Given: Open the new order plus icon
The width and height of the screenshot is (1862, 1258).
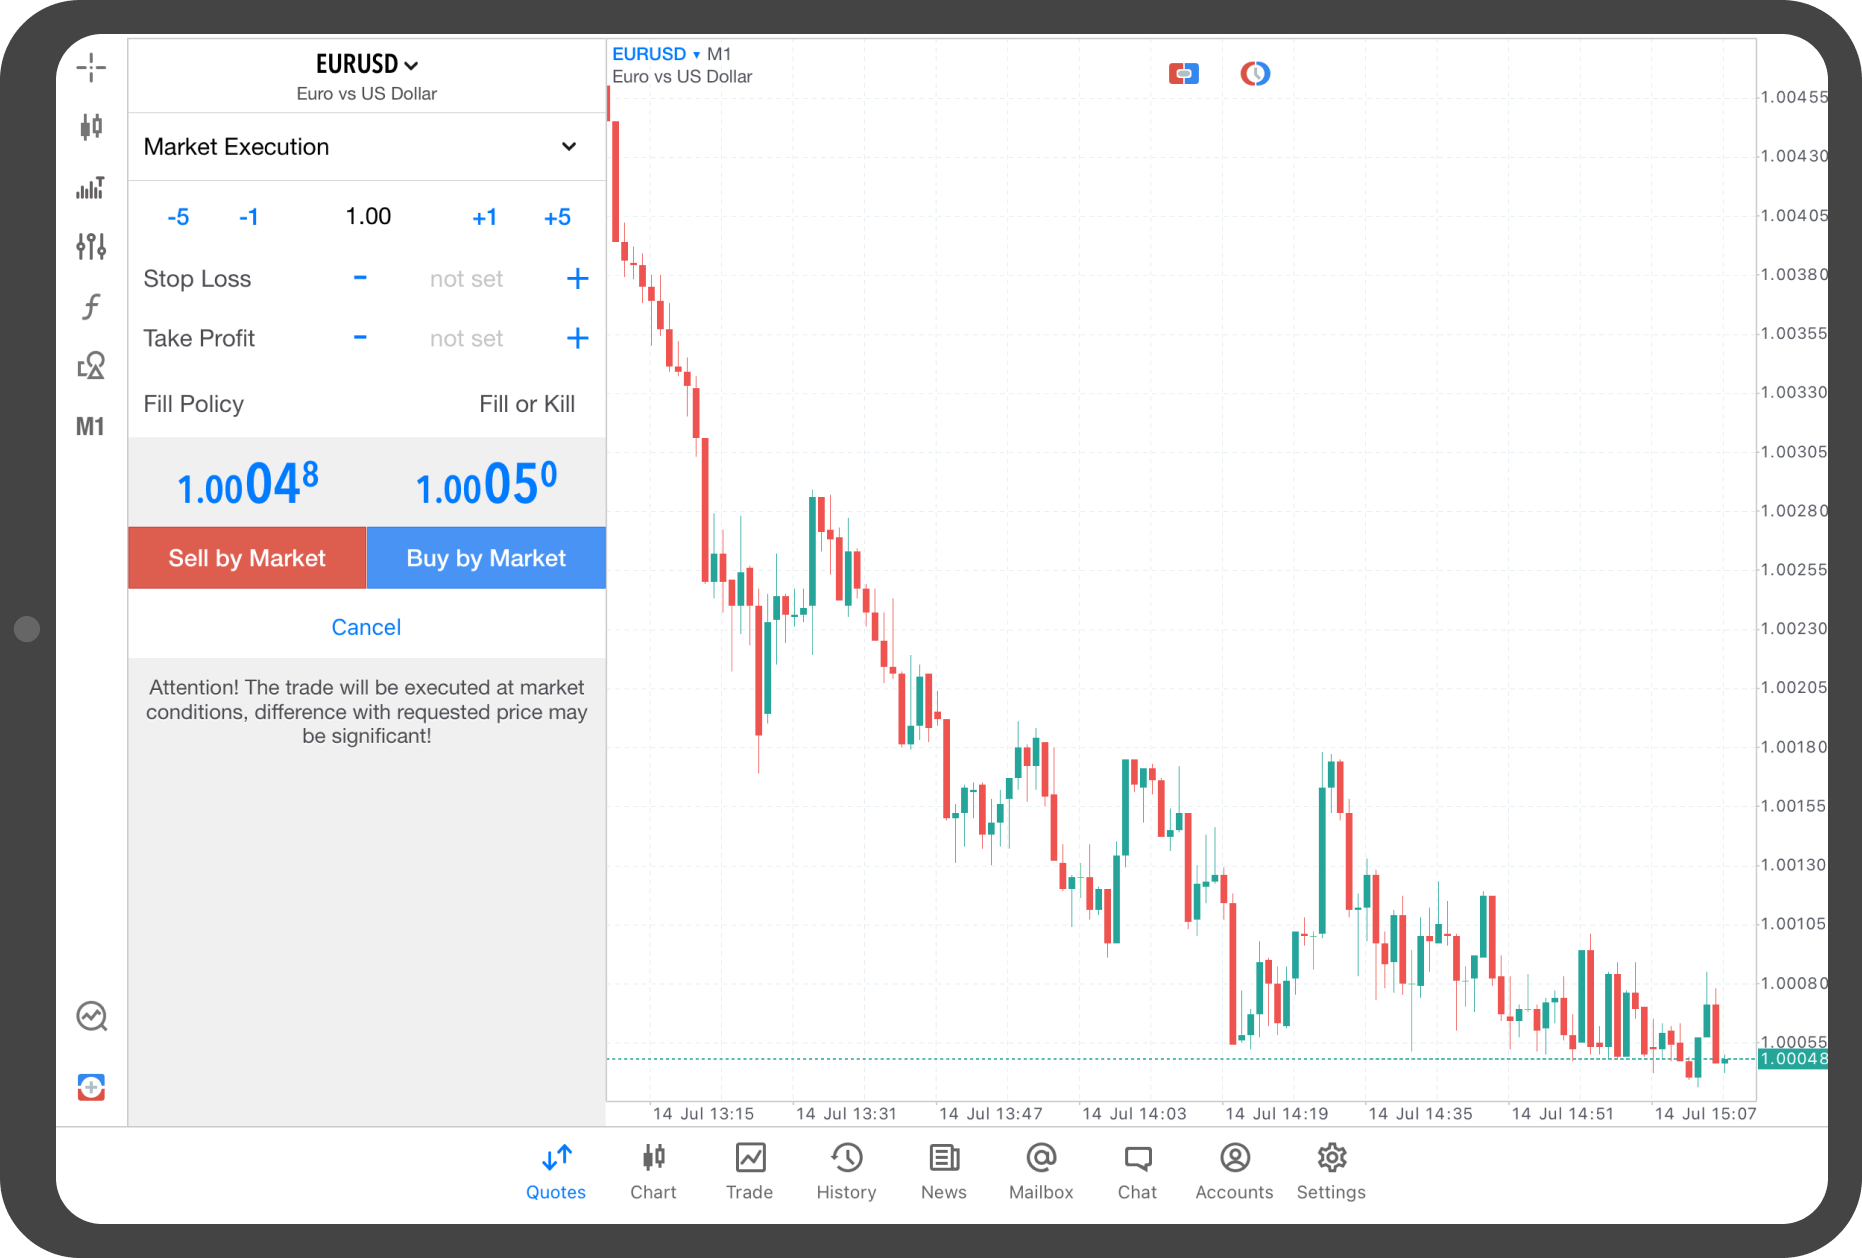Looking at the screenshot, I should pos(91,1087).
